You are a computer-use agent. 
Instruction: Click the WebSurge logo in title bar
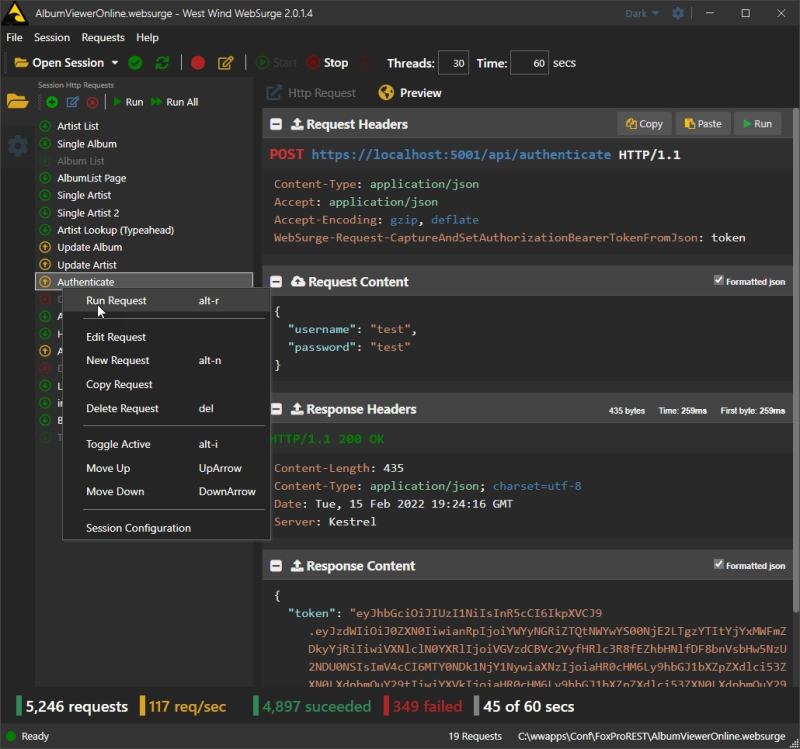[15, 14]
